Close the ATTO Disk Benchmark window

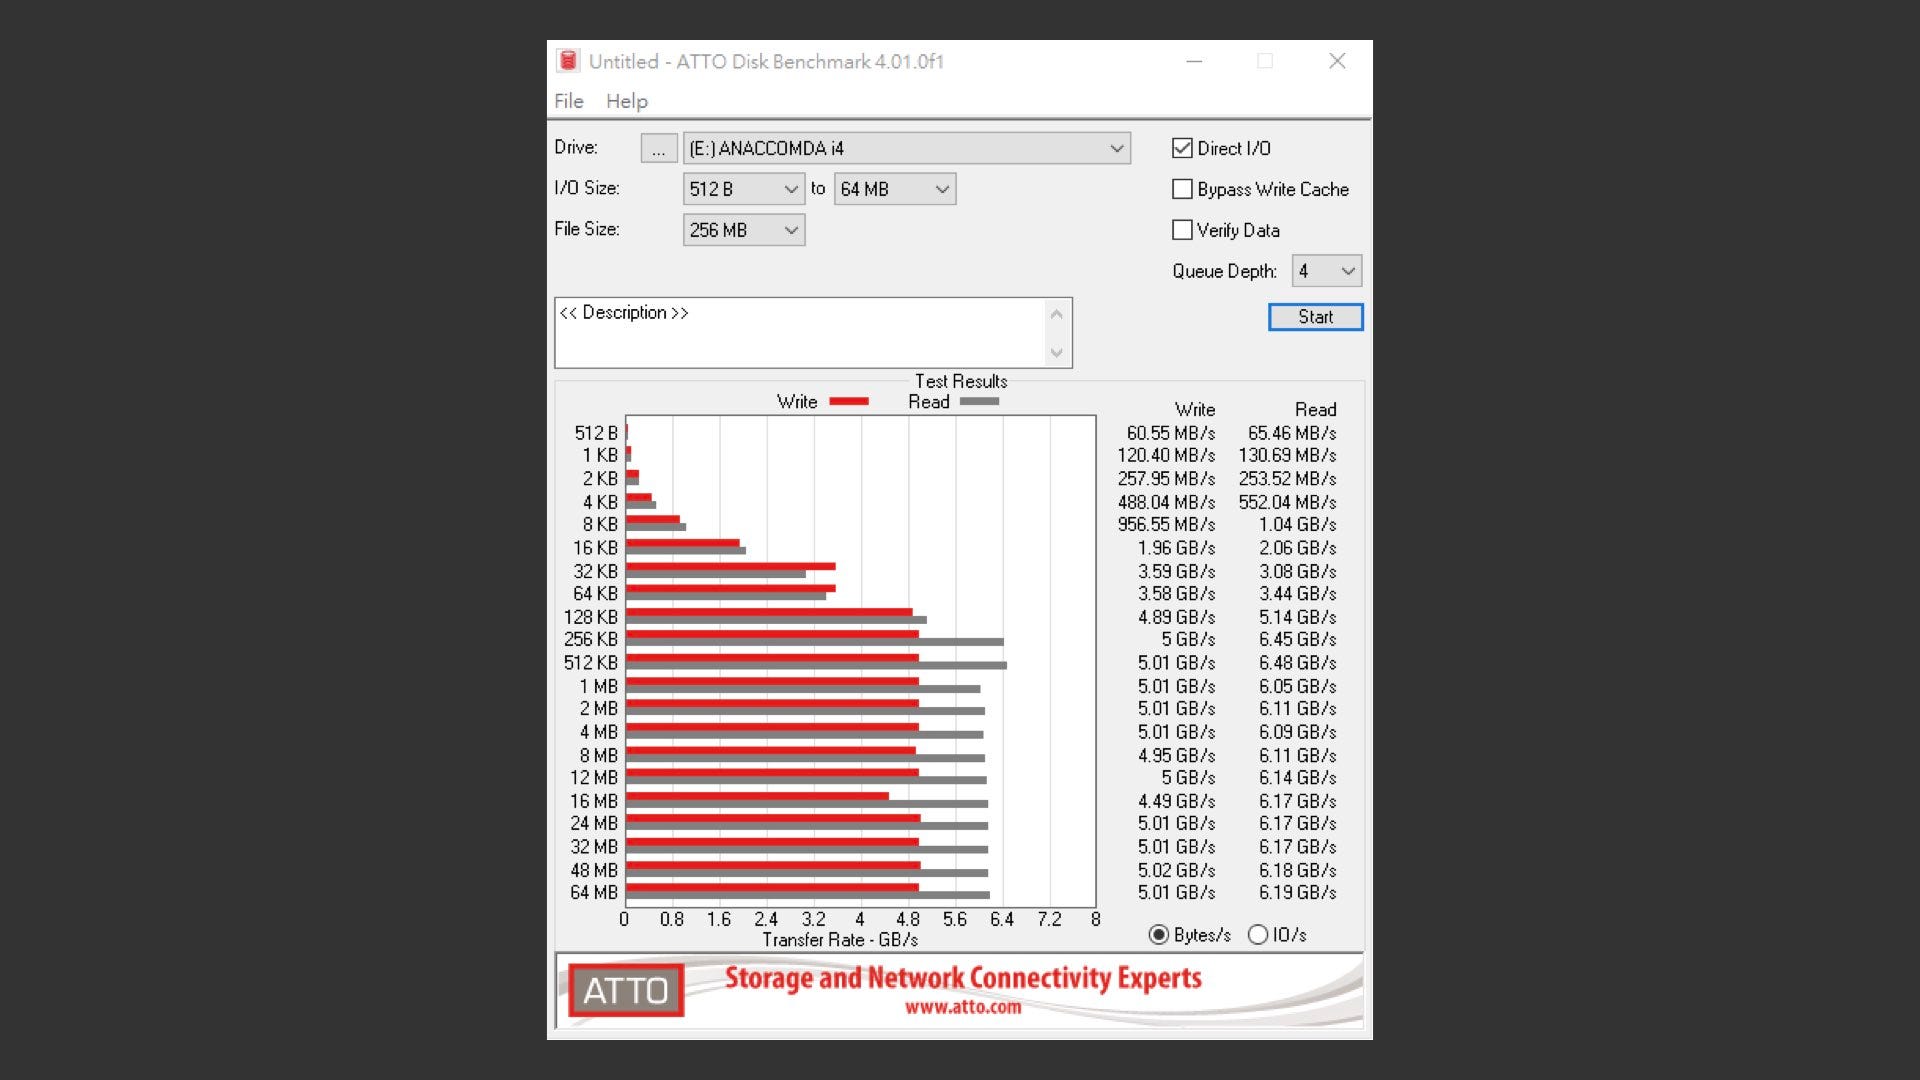coord(1337,61)
